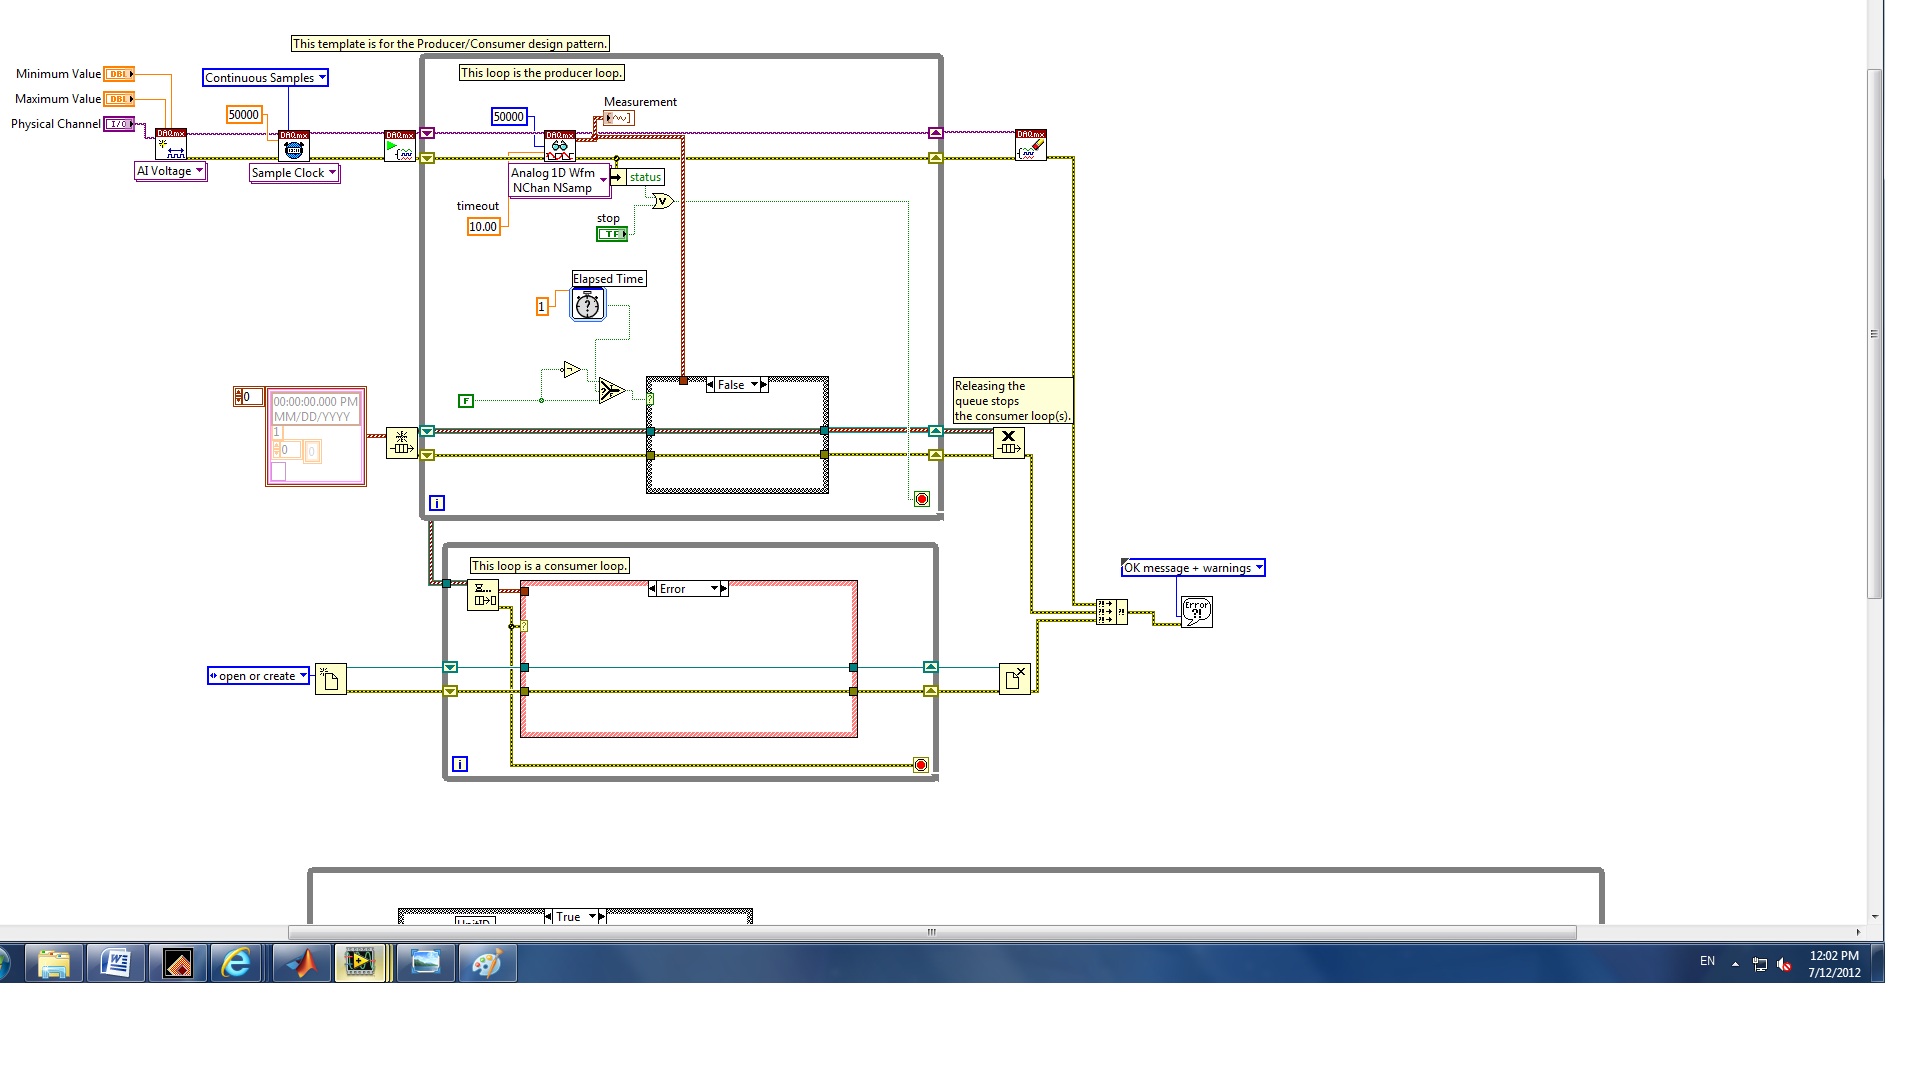This screenshot has width=1920, height=1080.
Task: Click the increment node in producer loop
Action: tap(571, 370)
